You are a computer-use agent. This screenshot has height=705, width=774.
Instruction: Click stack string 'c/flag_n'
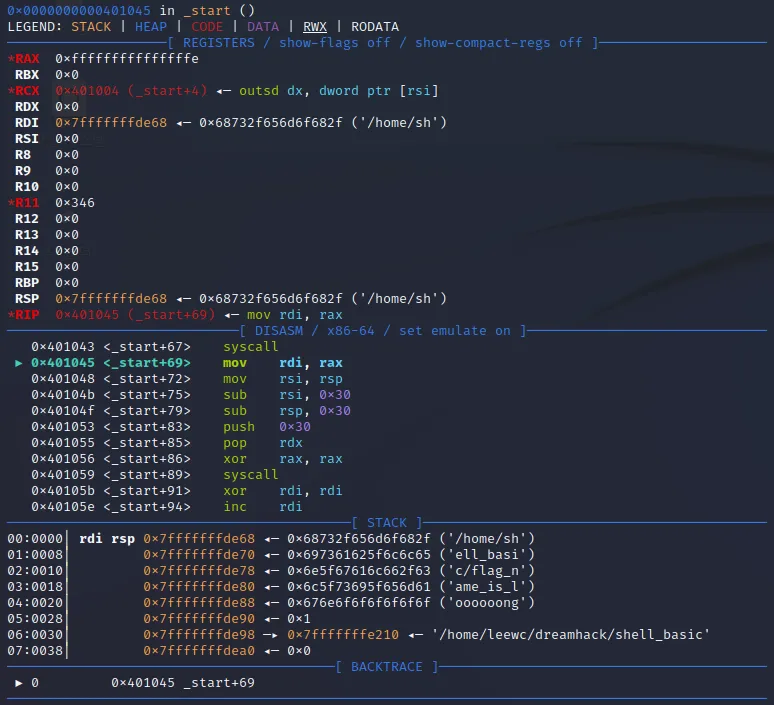click(x=487, y=571)
